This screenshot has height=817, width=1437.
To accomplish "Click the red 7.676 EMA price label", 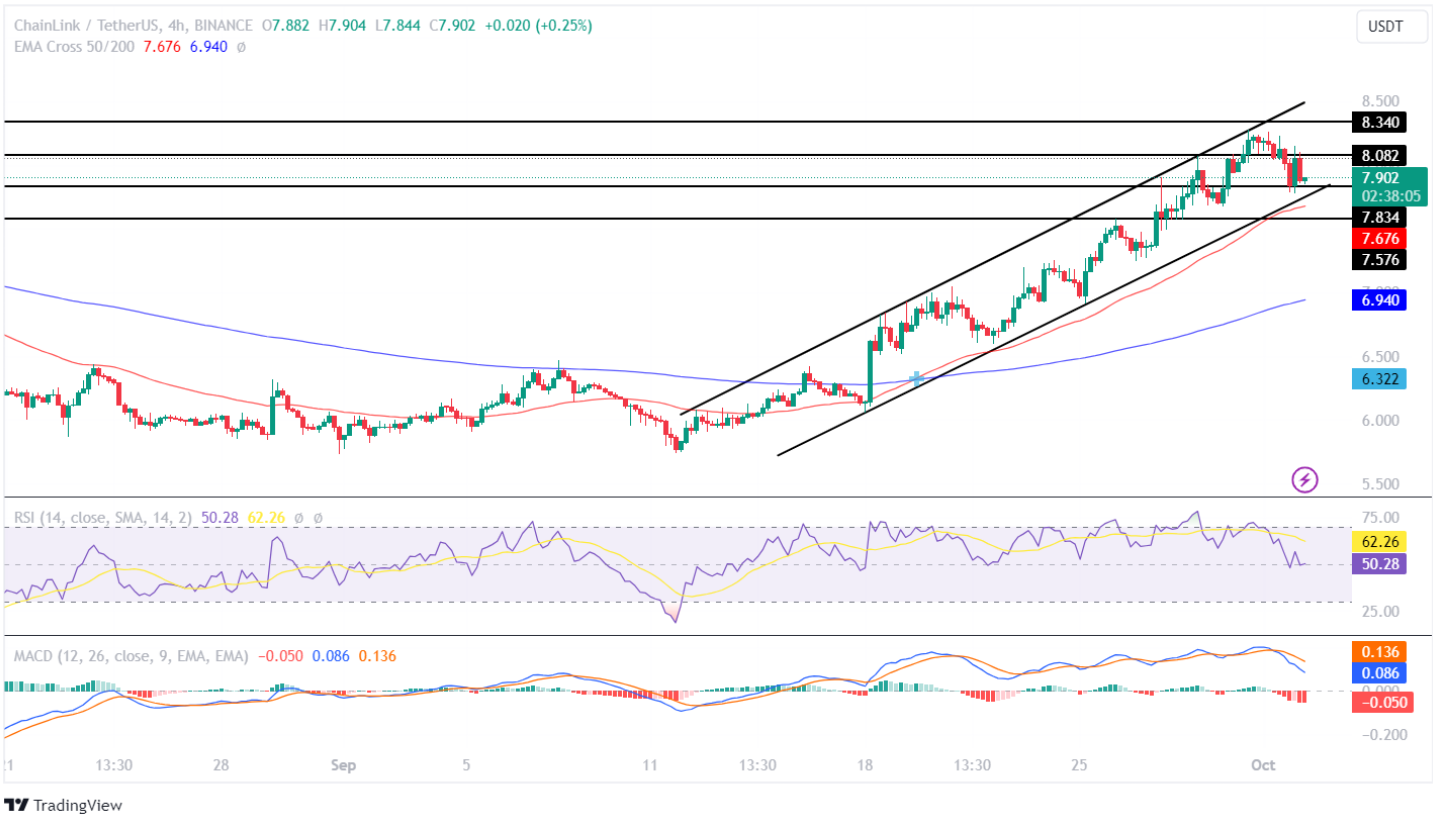I will [x=1379, y=238].
